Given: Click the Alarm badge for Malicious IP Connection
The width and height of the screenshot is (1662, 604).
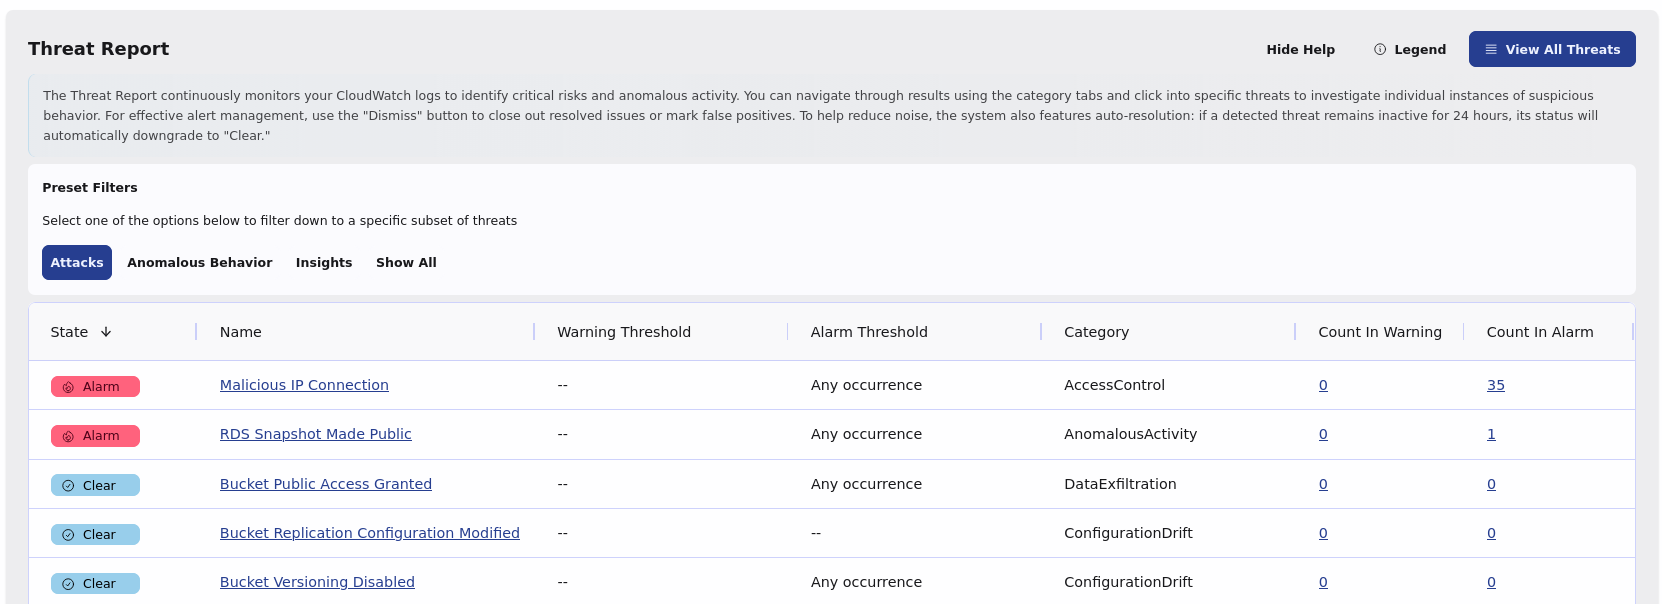Looking at the screenshot, I should coord(95,387).
